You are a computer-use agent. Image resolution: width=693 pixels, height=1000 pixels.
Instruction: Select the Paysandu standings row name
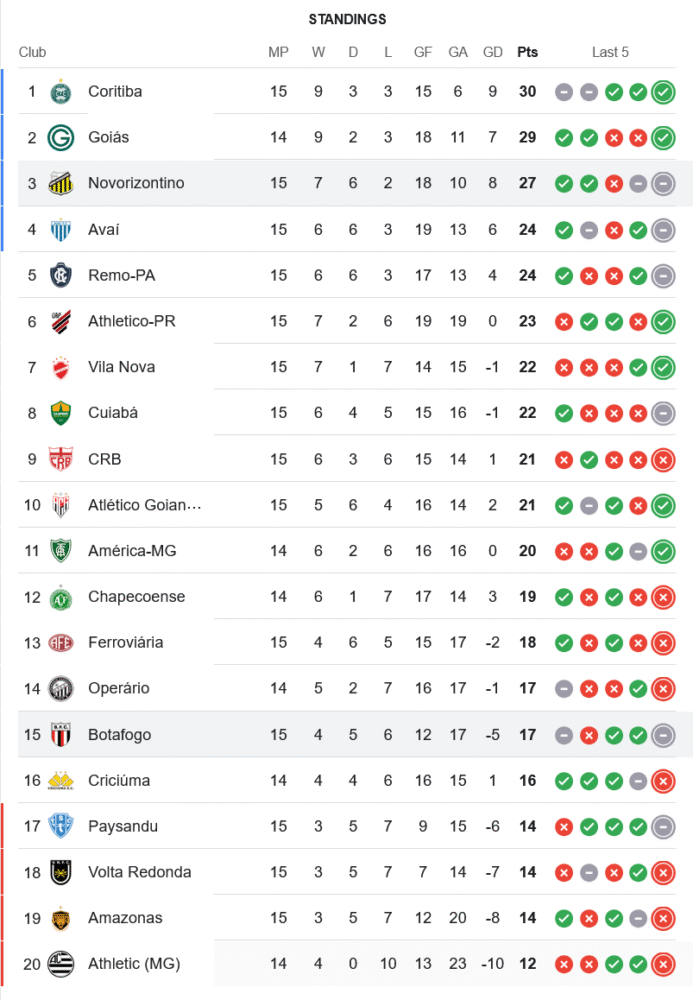122,827
